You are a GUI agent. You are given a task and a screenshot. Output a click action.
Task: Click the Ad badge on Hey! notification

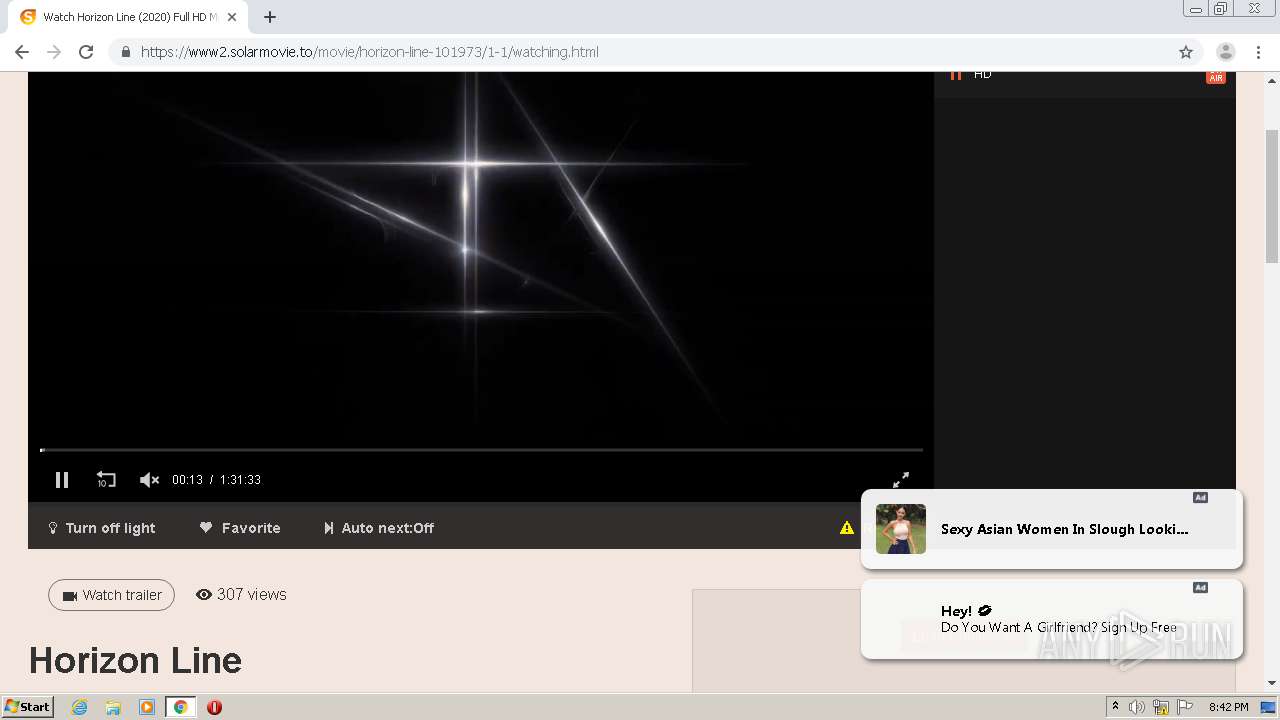pos(1200,588)
